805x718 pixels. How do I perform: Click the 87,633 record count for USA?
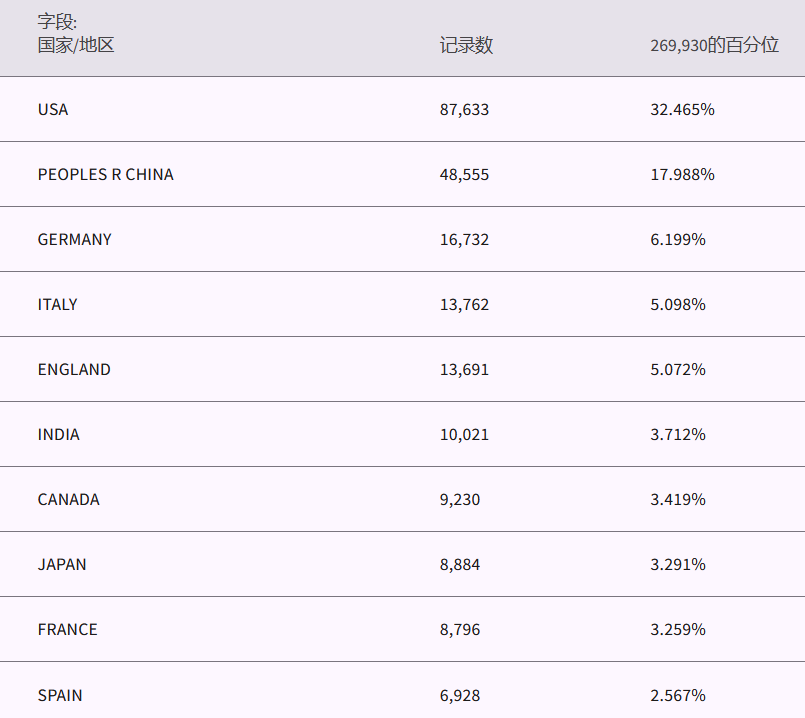(464, 109)
